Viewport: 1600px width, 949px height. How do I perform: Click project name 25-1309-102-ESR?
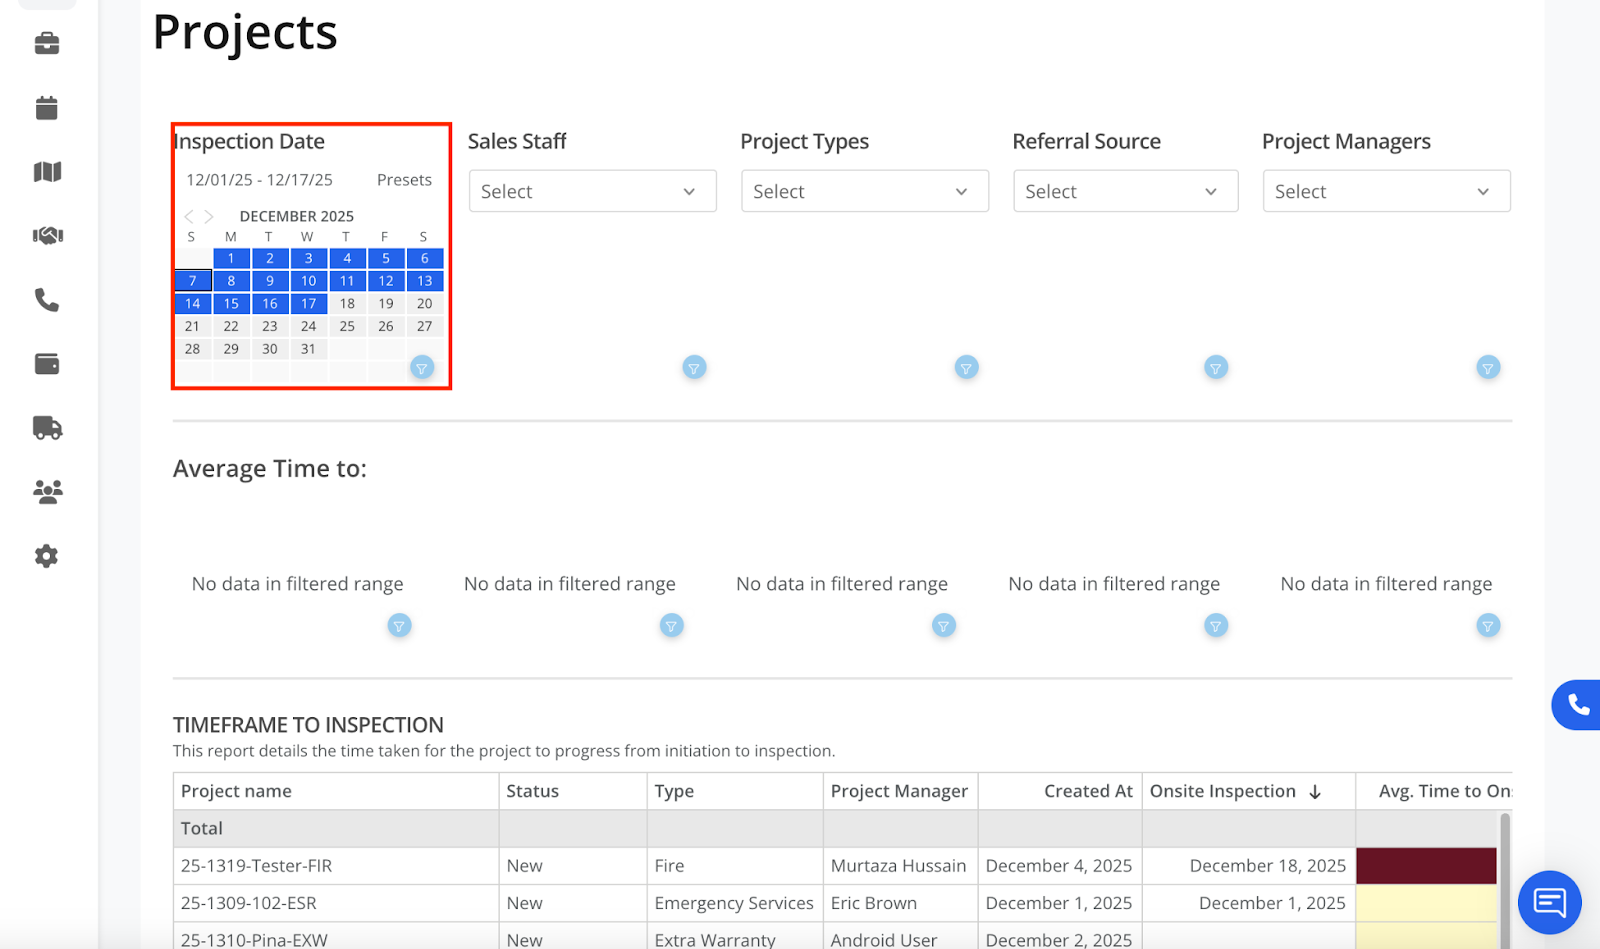(x=248, y=903)
